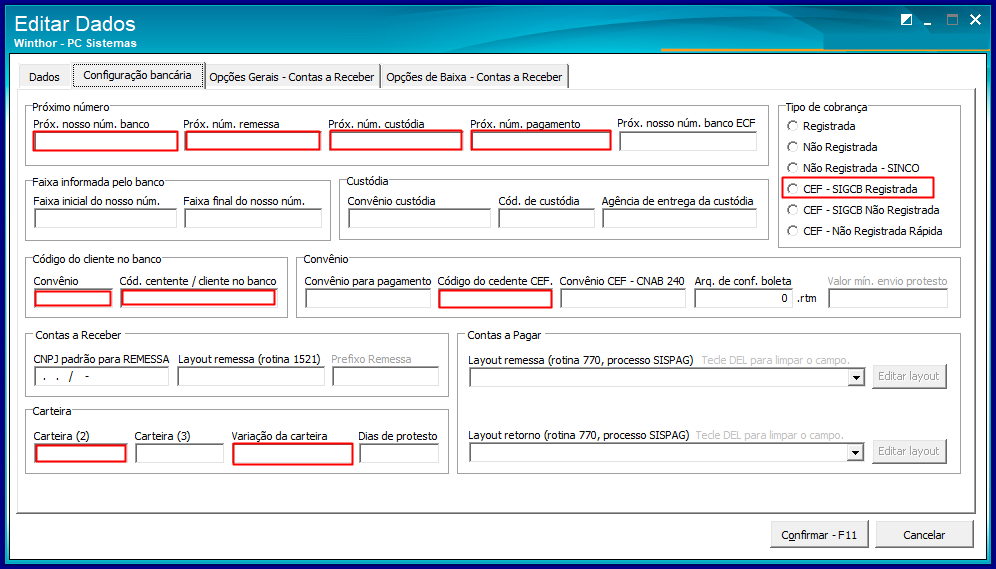This screenshot has width=996, height=569.
Task: Select the Registrada billing type
Action: tap(821, 126)
